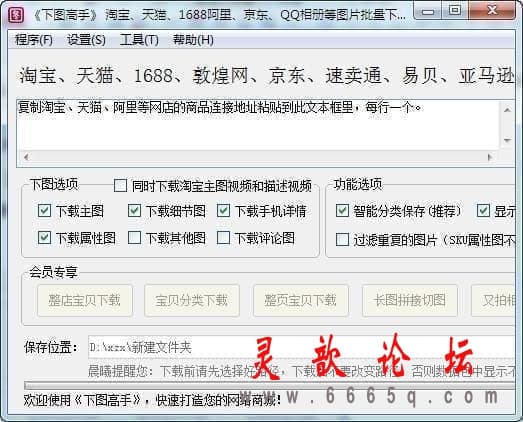Check 同时下载淘宝主图视频和描述视频 option
The width and height of the screenshot is (523, 422).
[120, 185]
